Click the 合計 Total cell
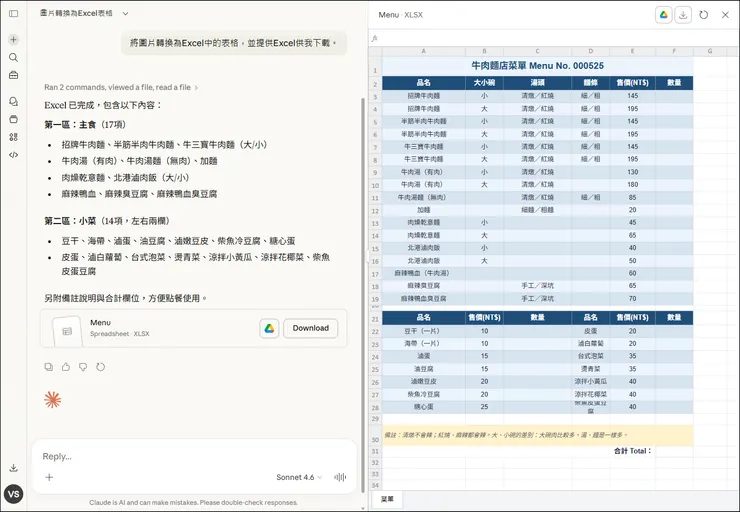This screenshot has height=512, width=740. click(632, 451)
